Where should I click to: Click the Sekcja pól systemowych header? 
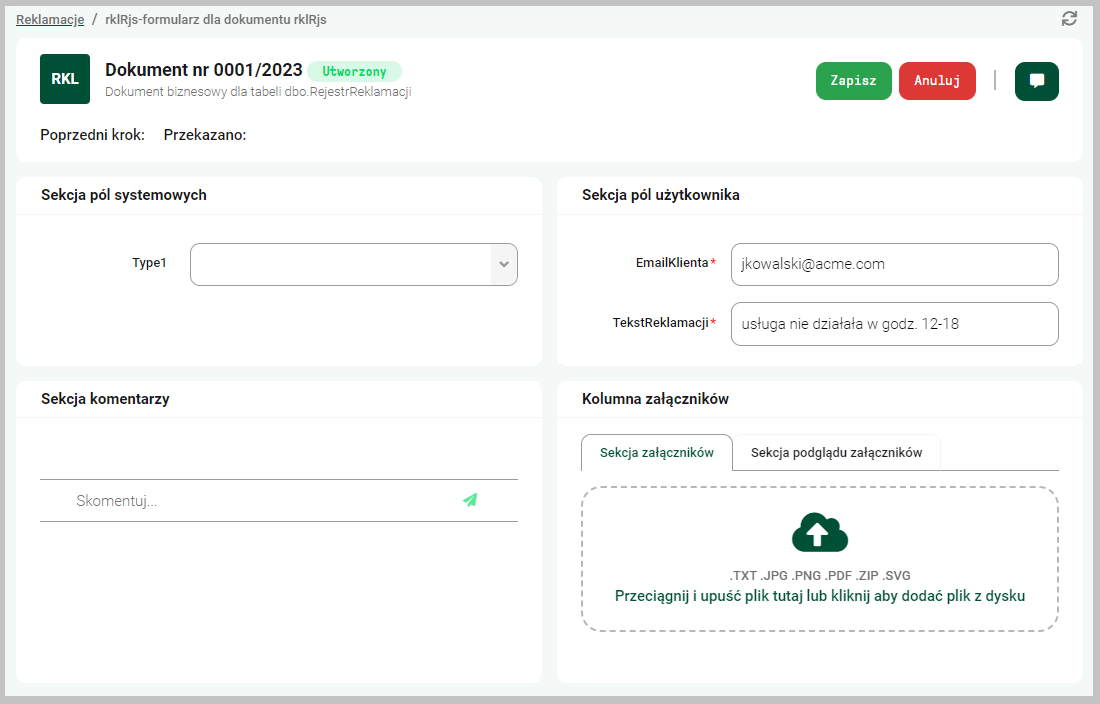[x=124, y=195]
